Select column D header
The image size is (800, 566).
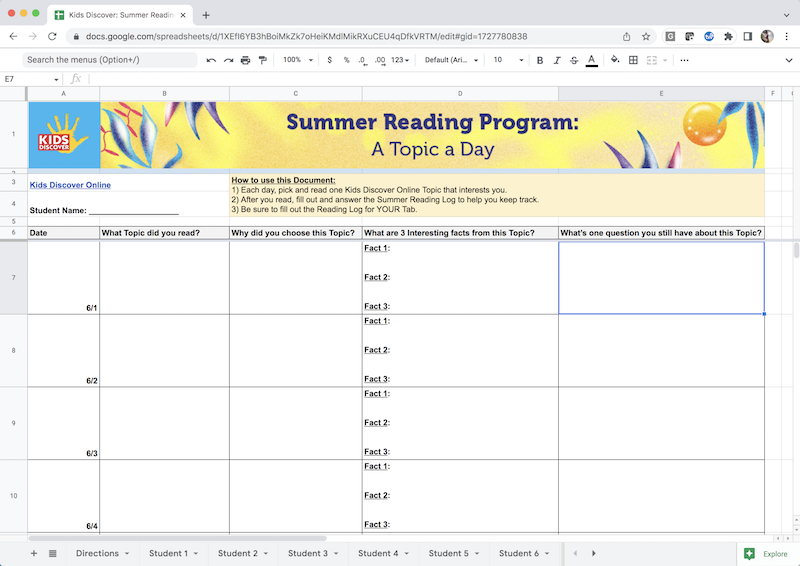460,93
